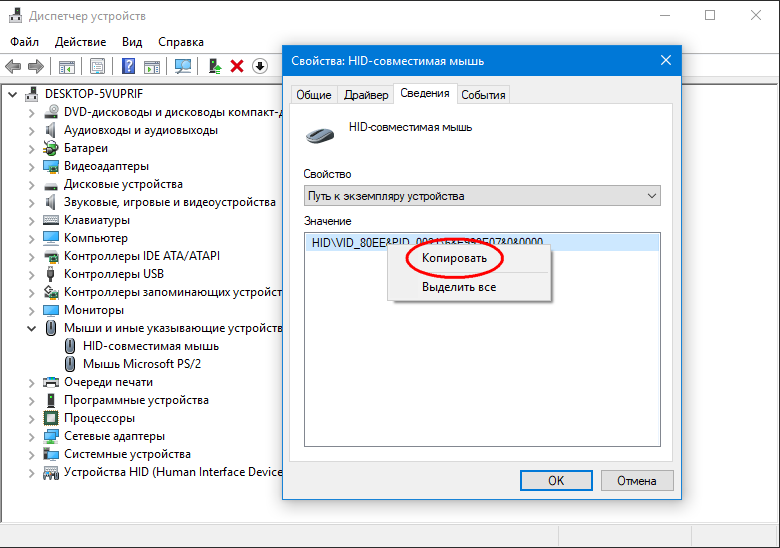Select Мышь Microsoft PS/2 in the tree

(142, 364)
